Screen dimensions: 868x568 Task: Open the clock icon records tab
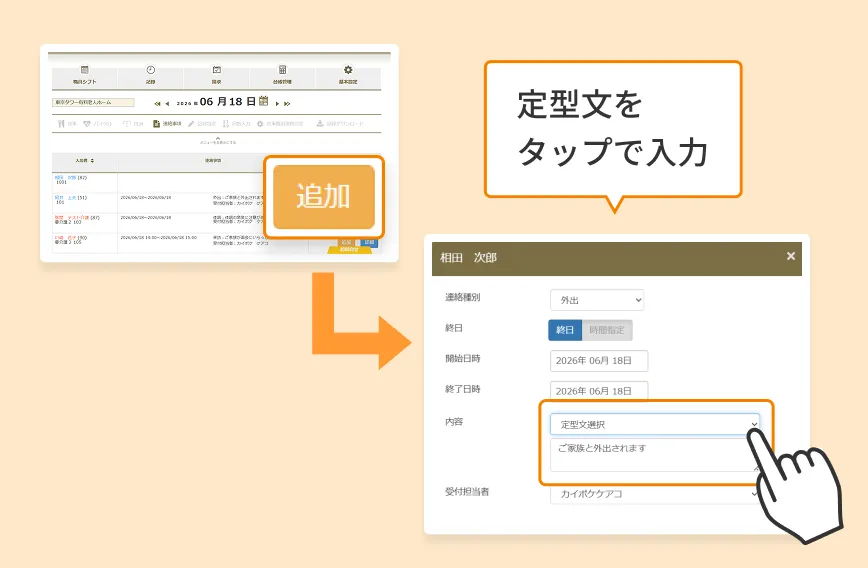150,75
